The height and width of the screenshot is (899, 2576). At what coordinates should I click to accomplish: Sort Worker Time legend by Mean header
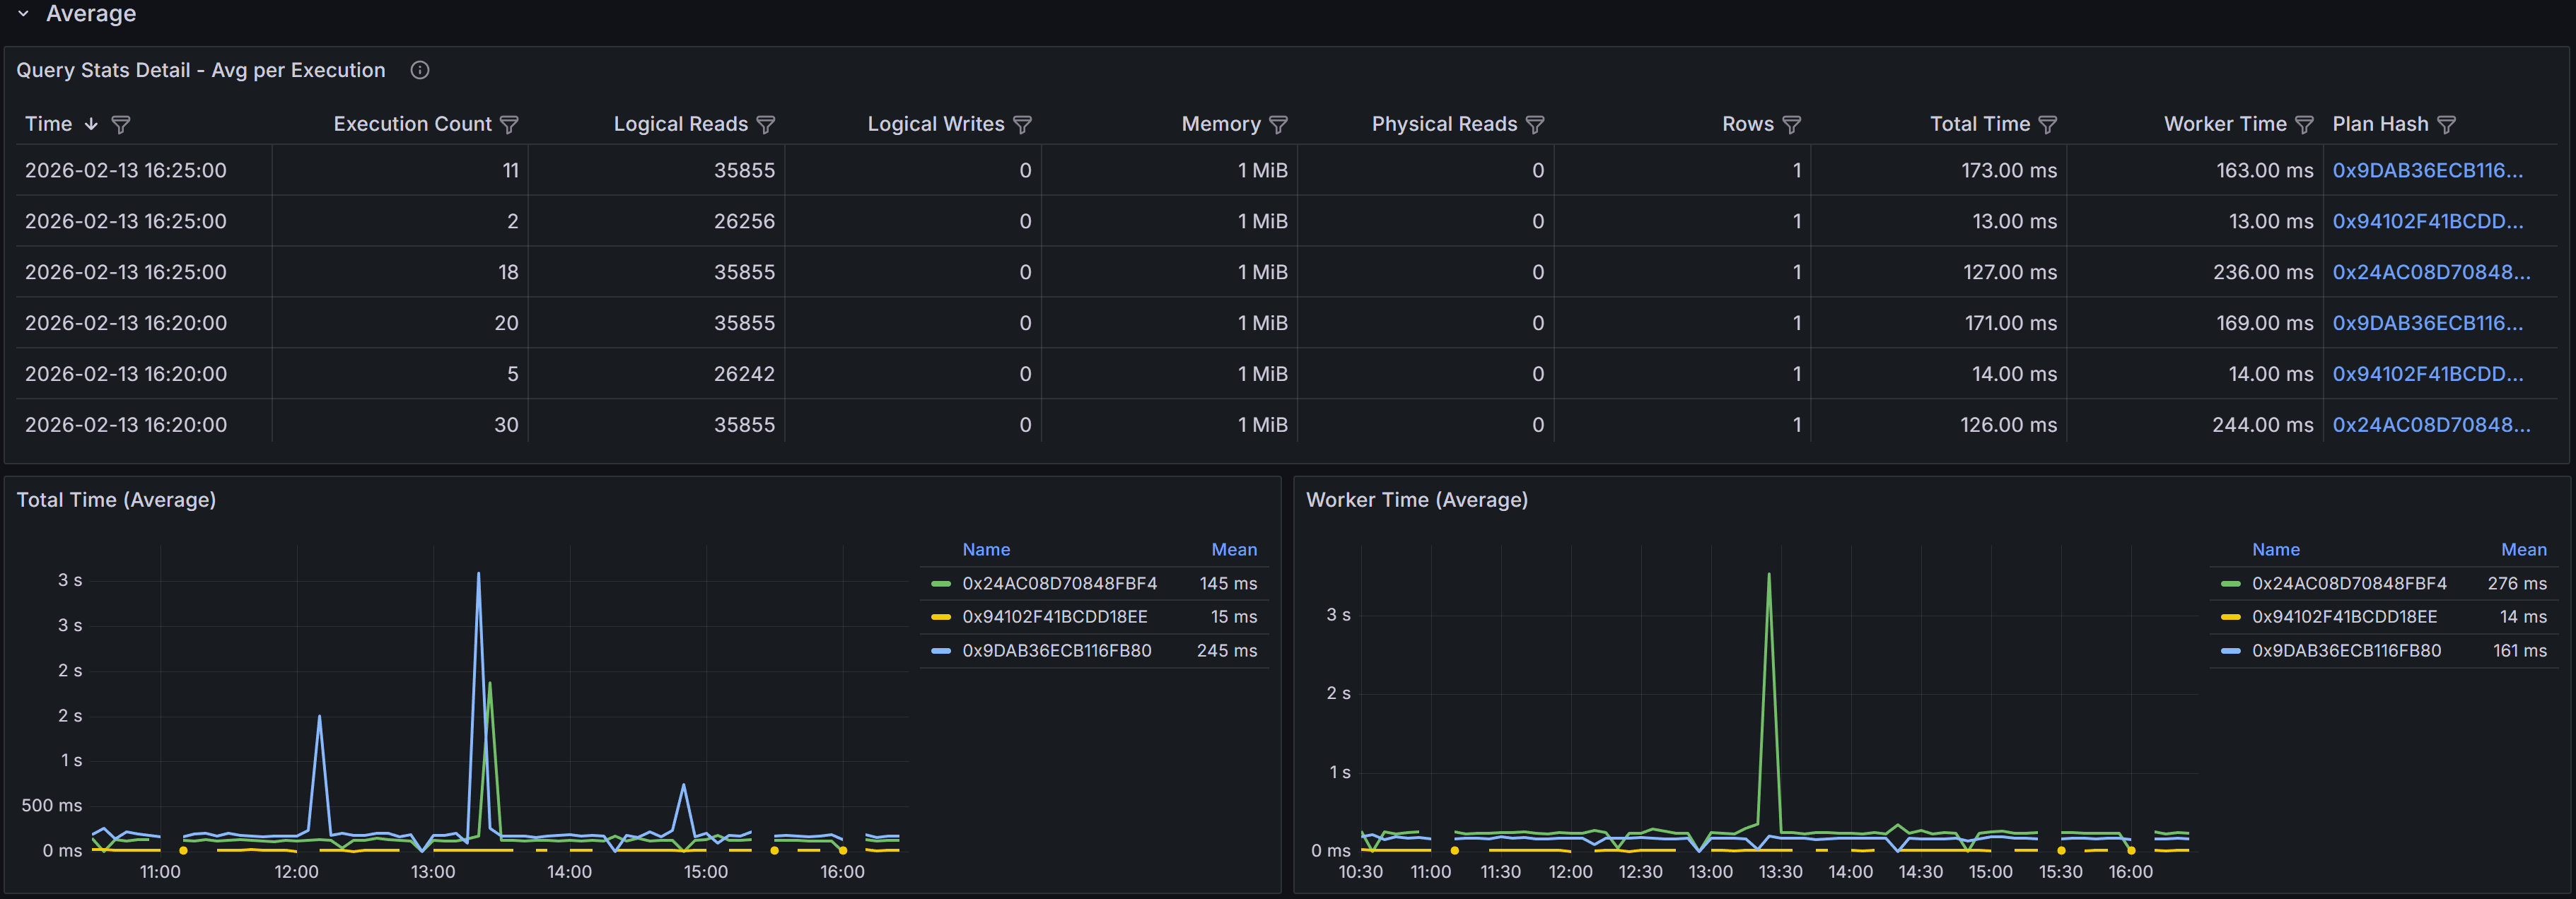click(2523, 550)
